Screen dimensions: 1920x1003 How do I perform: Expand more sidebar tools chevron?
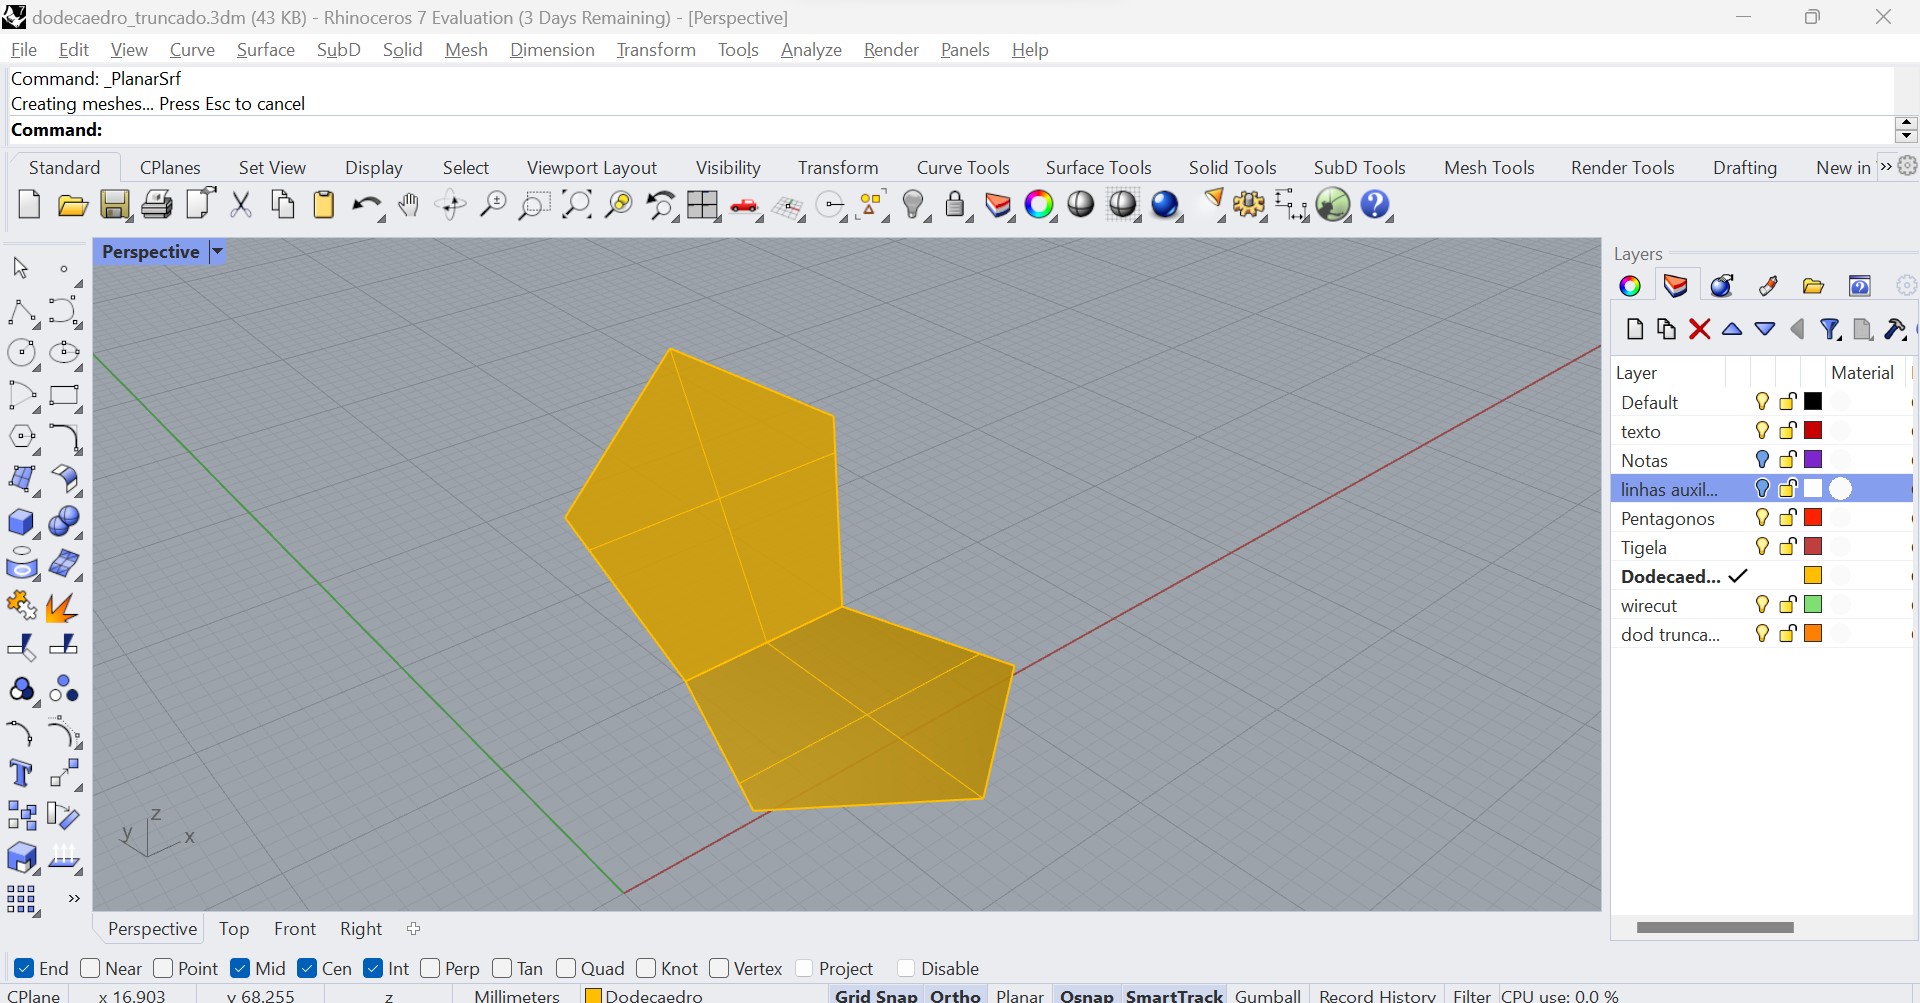click(73, 899)
